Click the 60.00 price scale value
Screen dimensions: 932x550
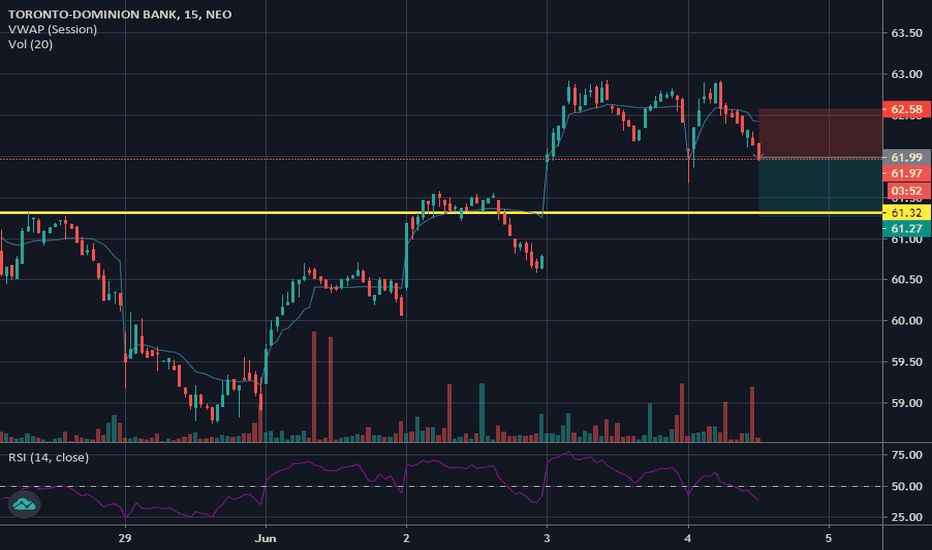pos(906,320)
